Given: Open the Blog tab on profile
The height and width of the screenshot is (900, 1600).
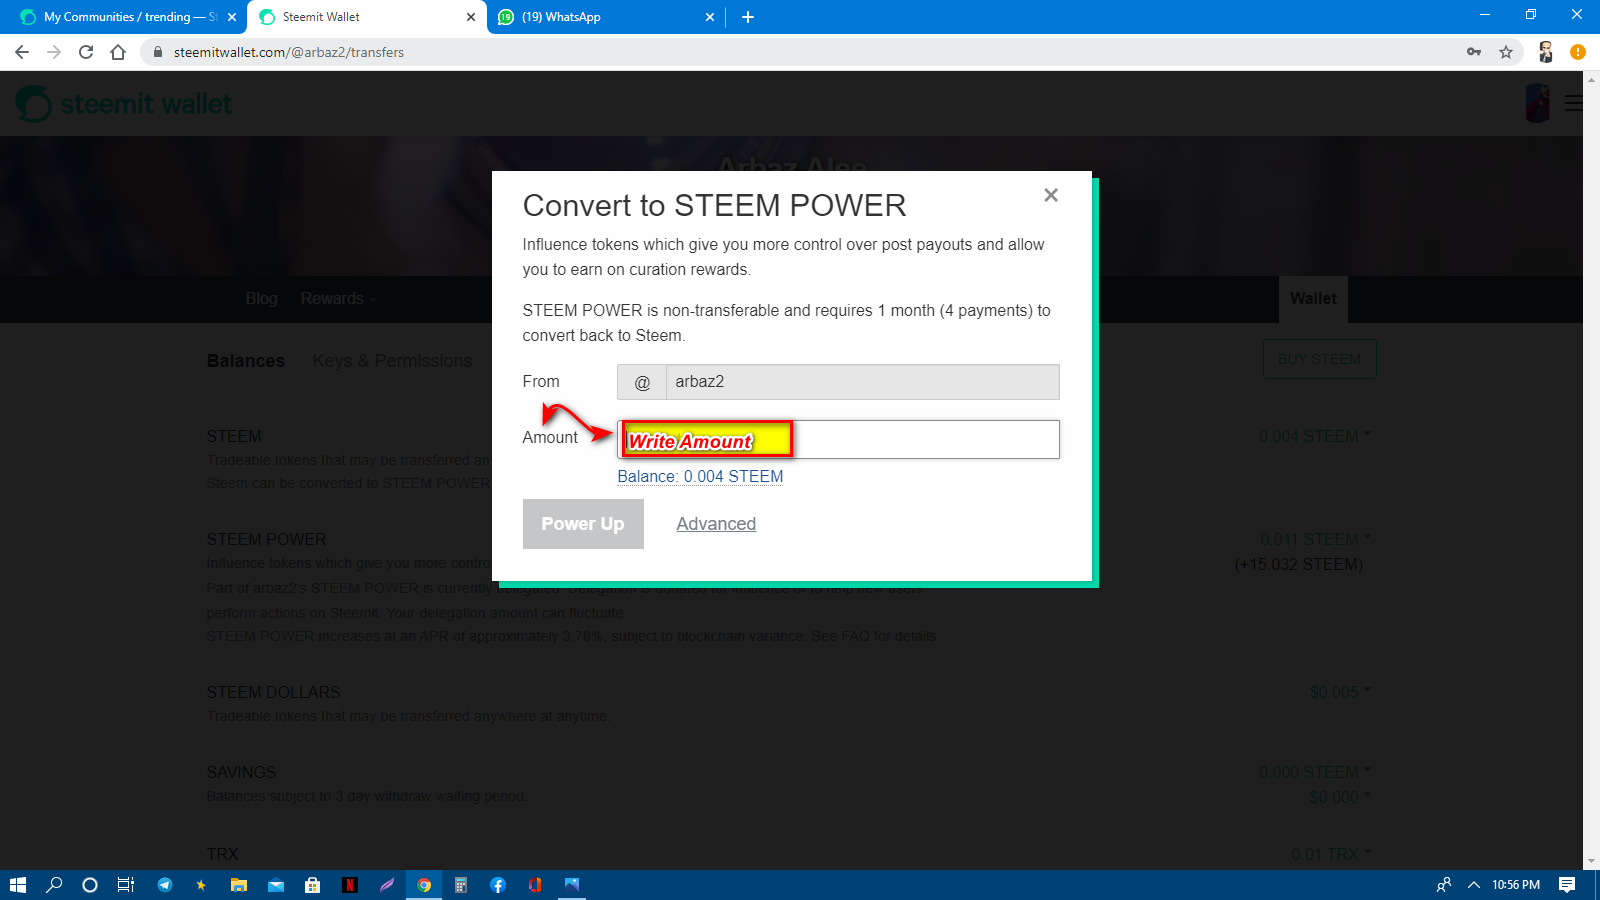Looking at the screenshot, I should 262,299.
